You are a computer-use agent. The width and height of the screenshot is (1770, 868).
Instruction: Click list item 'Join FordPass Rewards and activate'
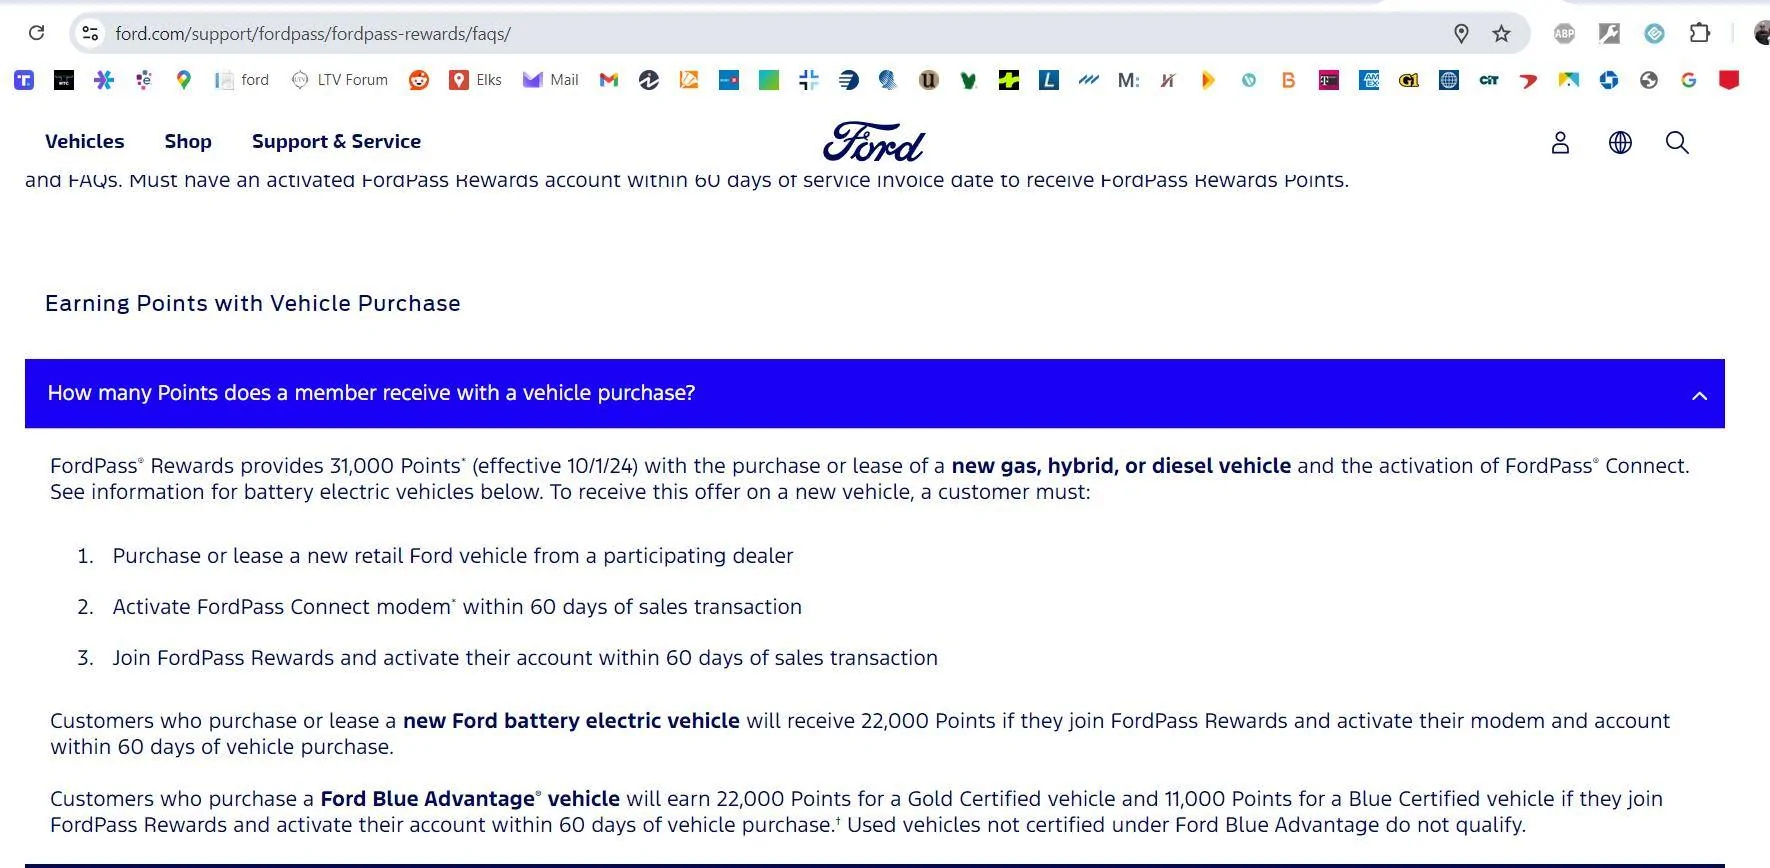(525, 658)
